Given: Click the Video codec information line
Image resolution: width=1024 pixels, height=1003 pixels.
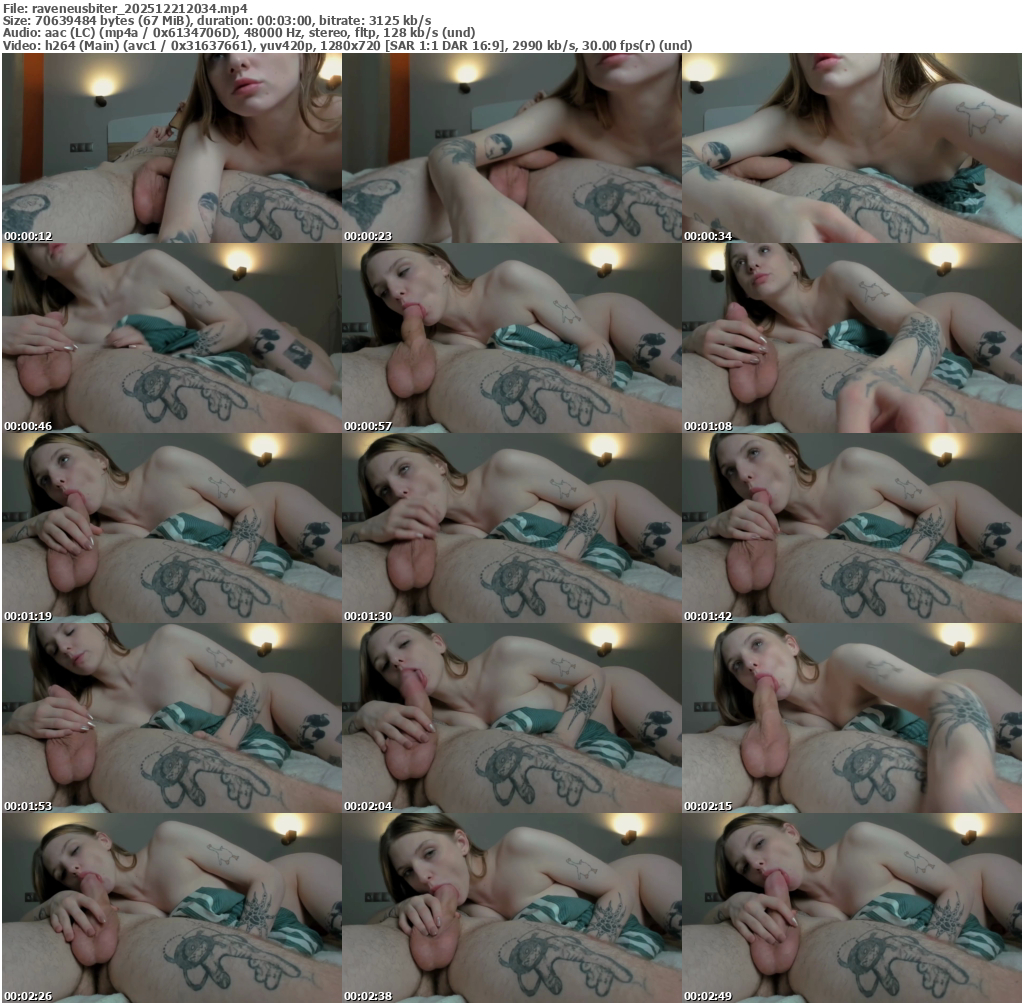Looking at the screenshot, I should click(x=347, y=46).
